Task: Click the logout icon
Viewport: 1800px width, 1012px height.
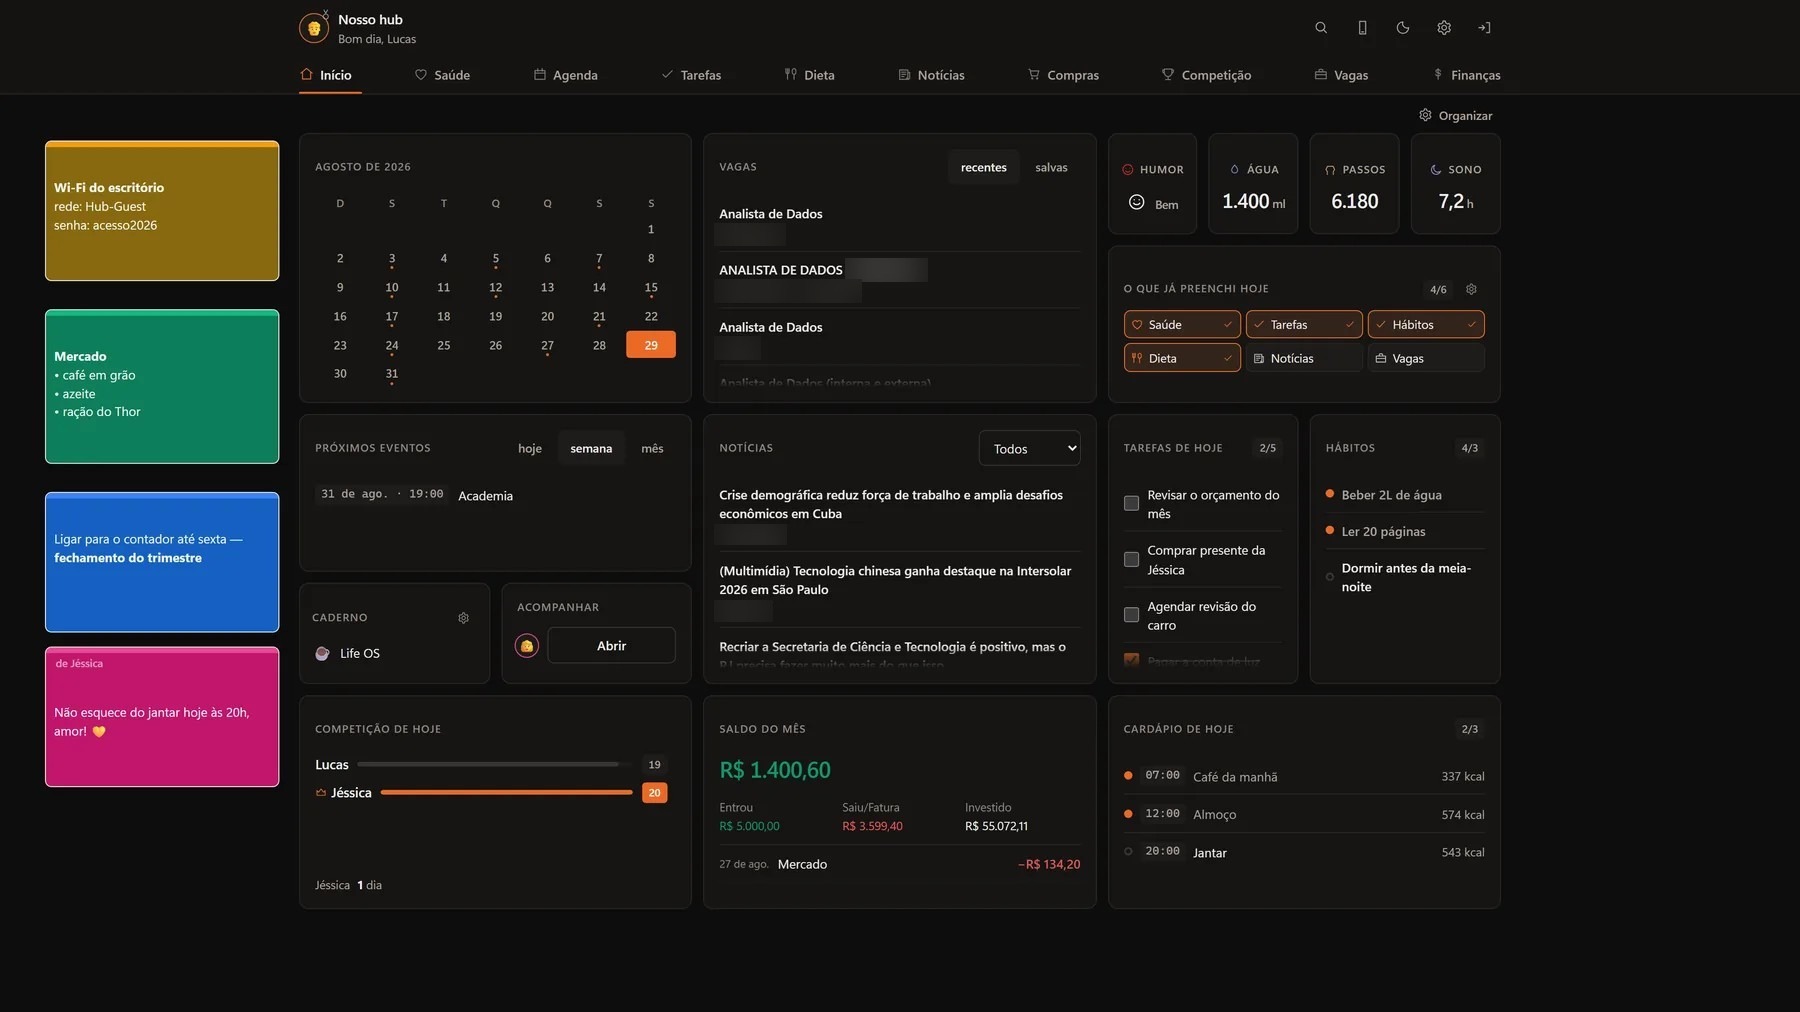Action: click(x=1485, y=28)
